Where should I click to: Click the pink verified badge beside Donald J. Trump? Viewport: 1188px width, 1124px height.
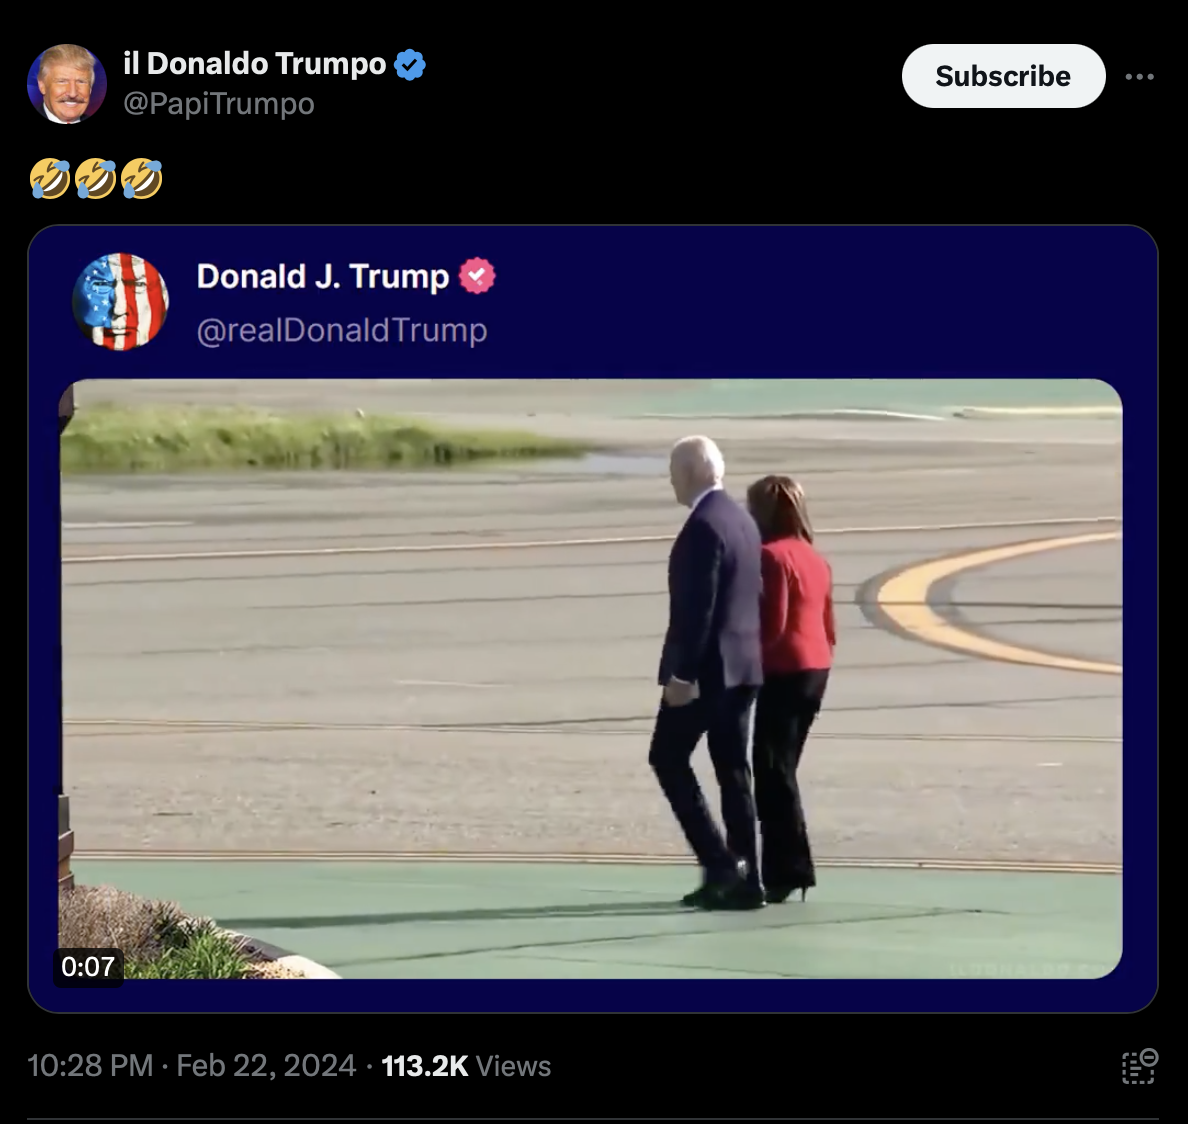477,276
